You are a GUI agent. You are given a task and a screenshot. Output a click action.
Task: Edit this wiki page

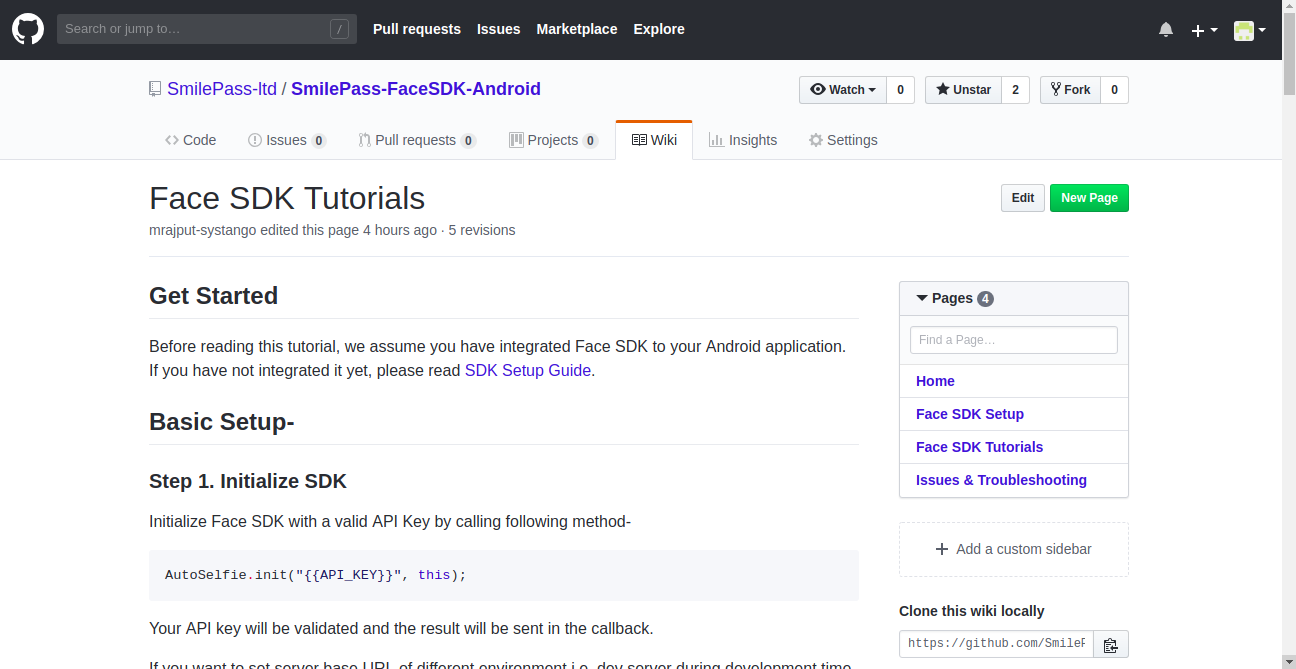coord(1023,198)
